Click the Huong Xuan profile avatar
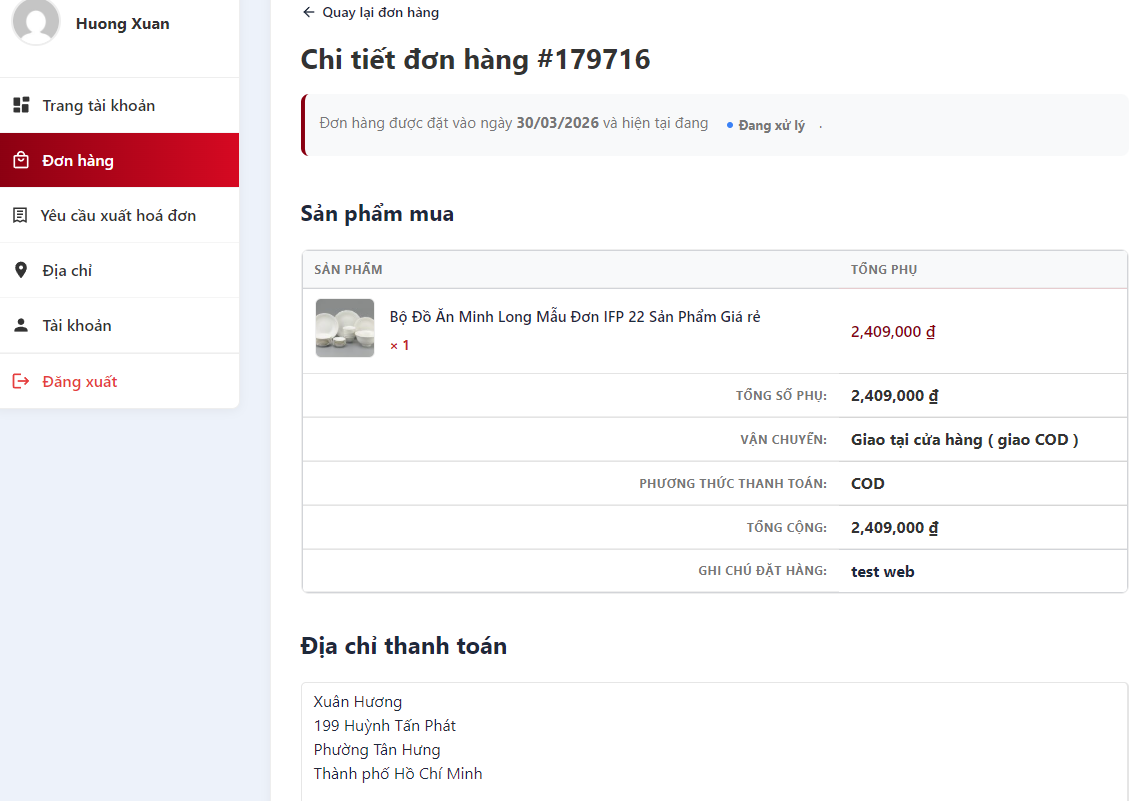This screenshot has height=801, width=1144. [x=36, y=21]
